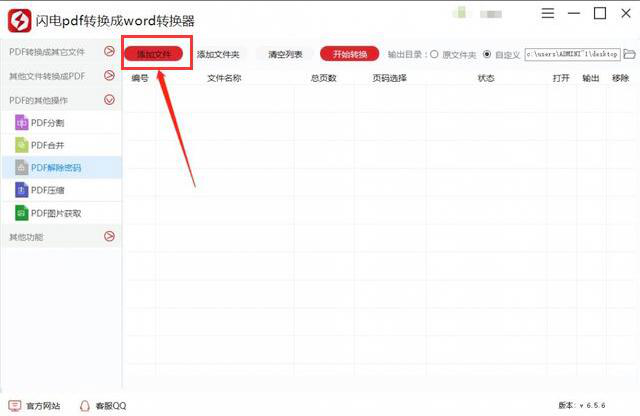The width and height of the screenshot is (640, 416).
Task: Click the app logo lightning icon
Action: click(20, 20)
